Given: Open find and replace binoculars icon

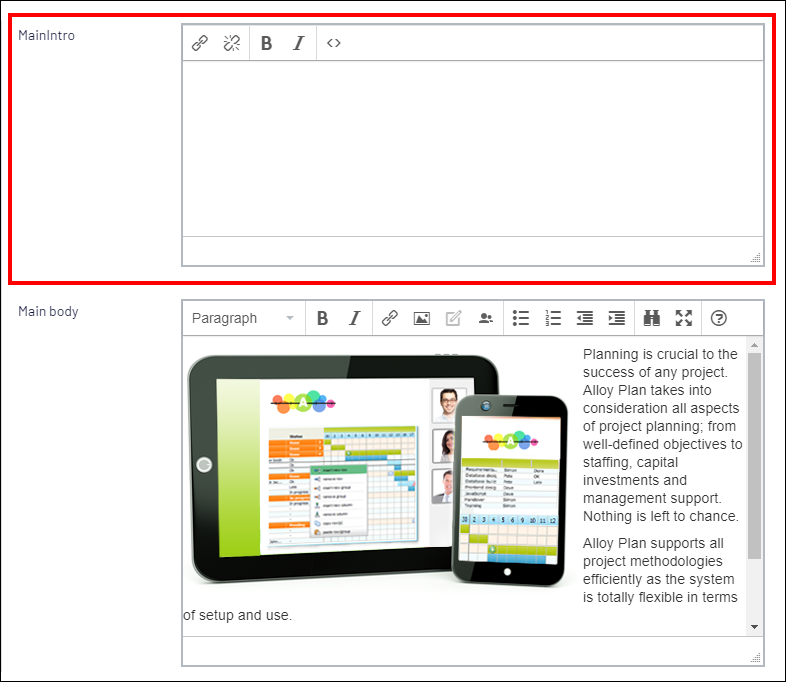Looking at the screenshot, I should click(652, 318).
